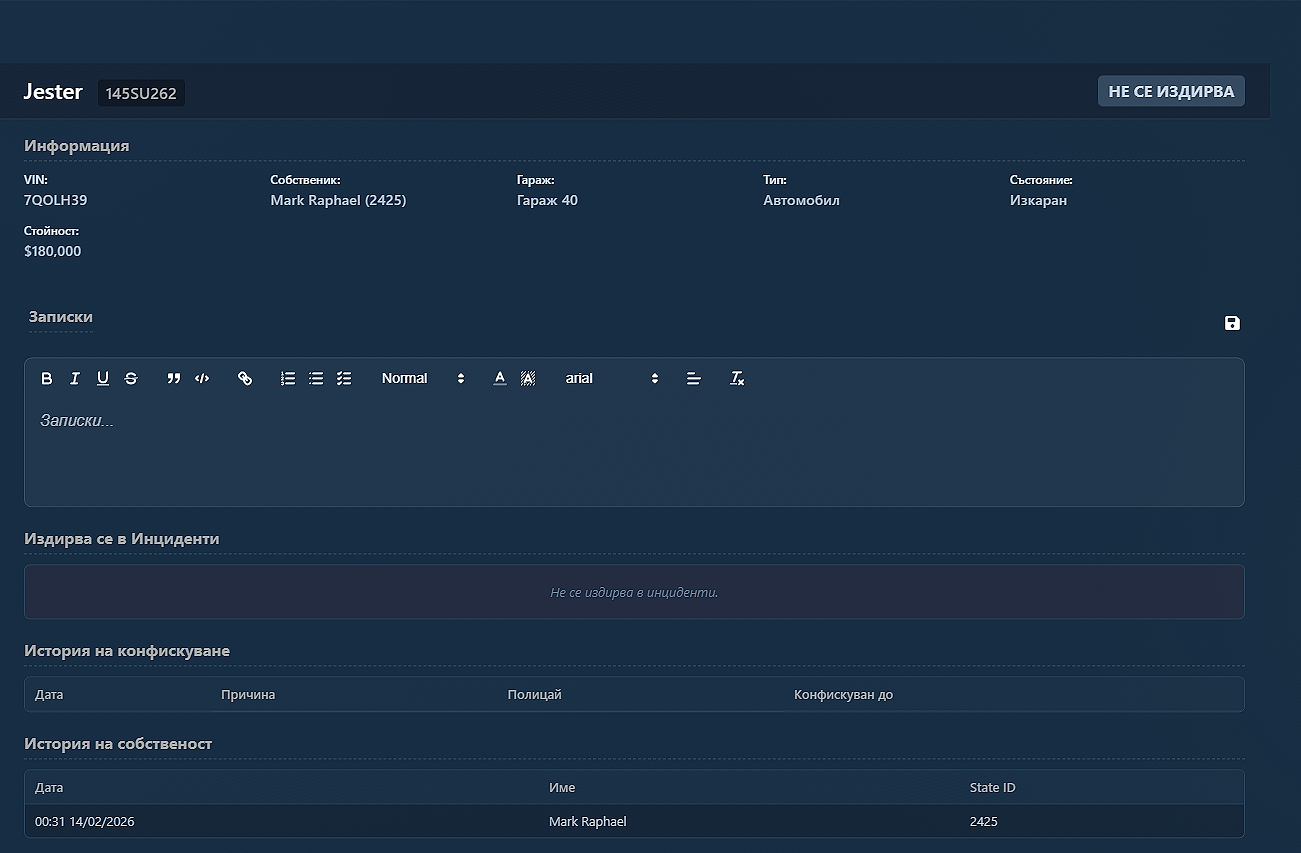Click the $180,000 value
The width and height of the screenshot is (1301, 853).
point(53,251)
